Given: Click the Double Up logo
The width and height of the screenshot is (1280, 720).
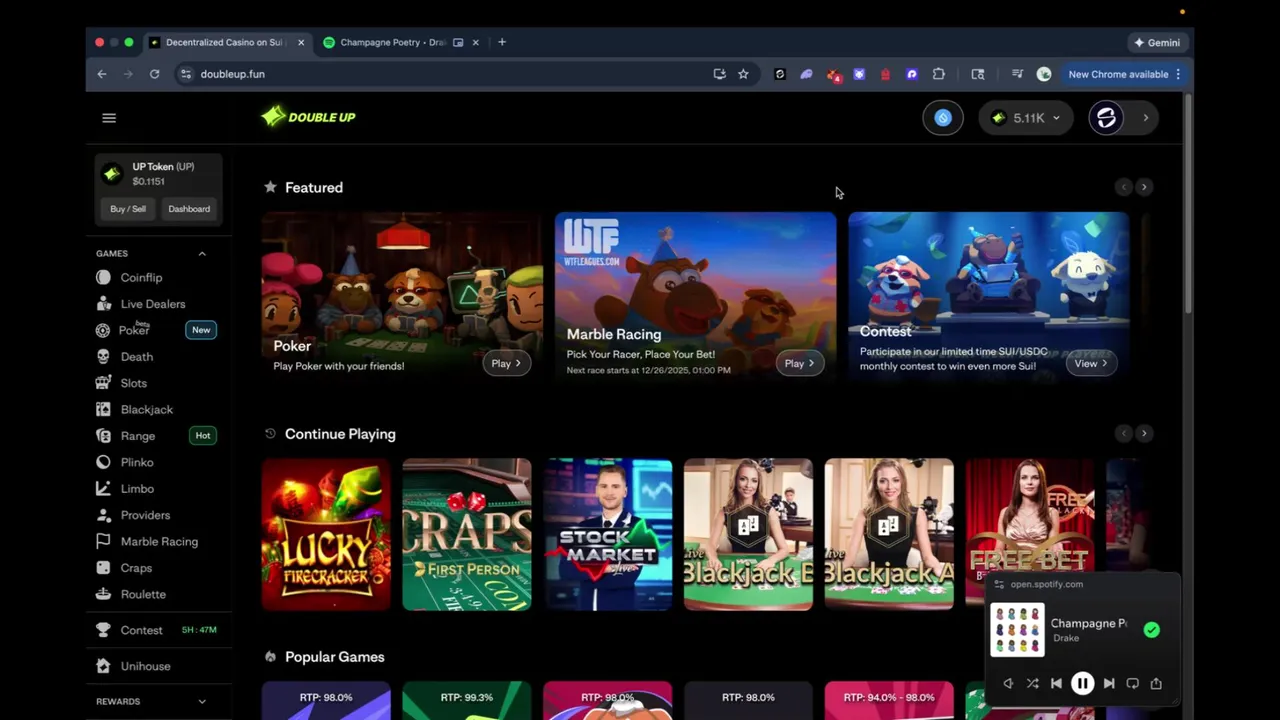Looking at the screenshot, I should (x=308, y=117).
